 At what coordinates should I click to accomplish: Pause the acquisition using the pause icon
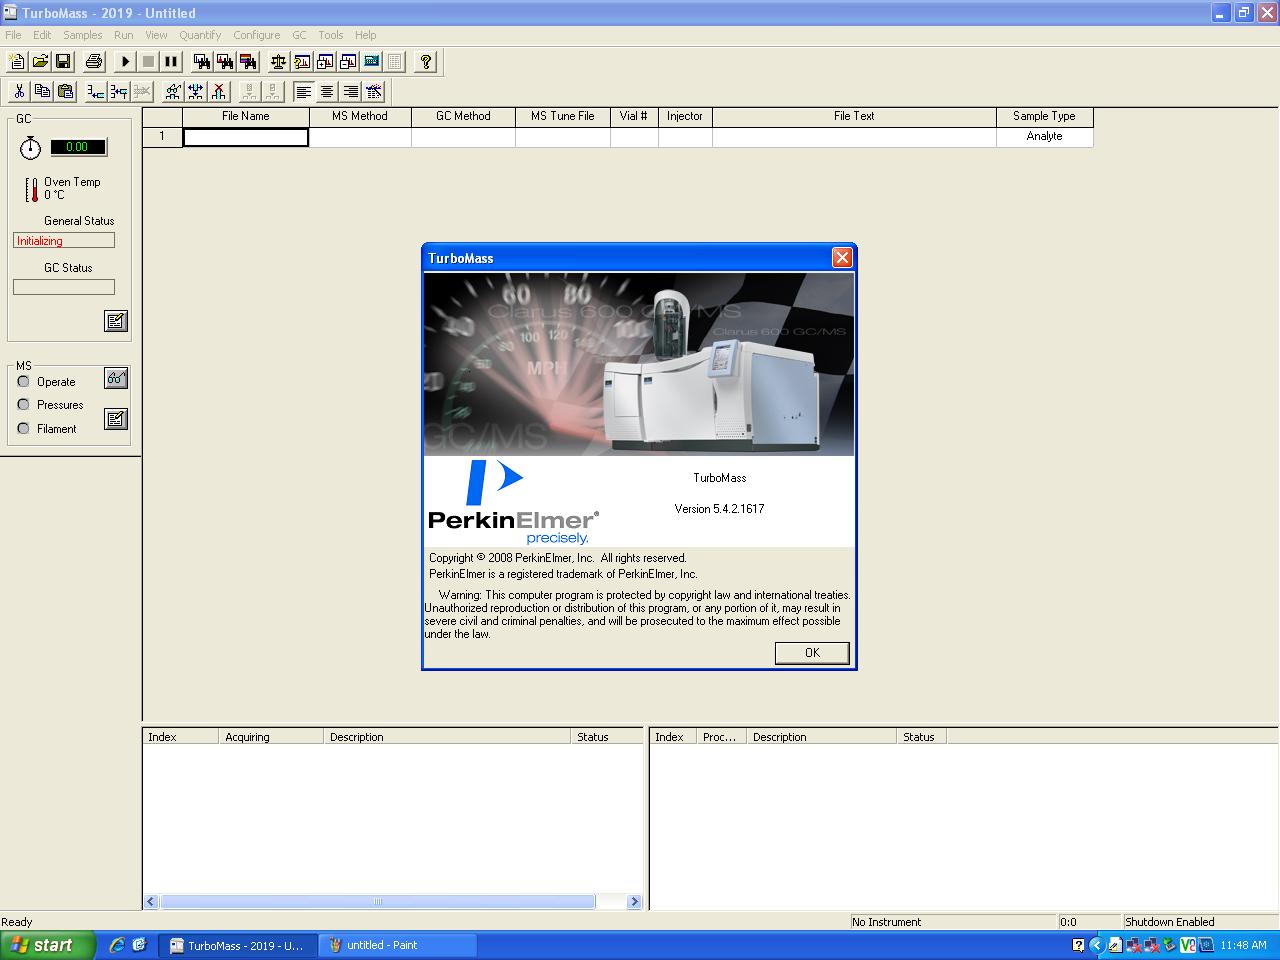pyautogui.click(x=170, y=61)
